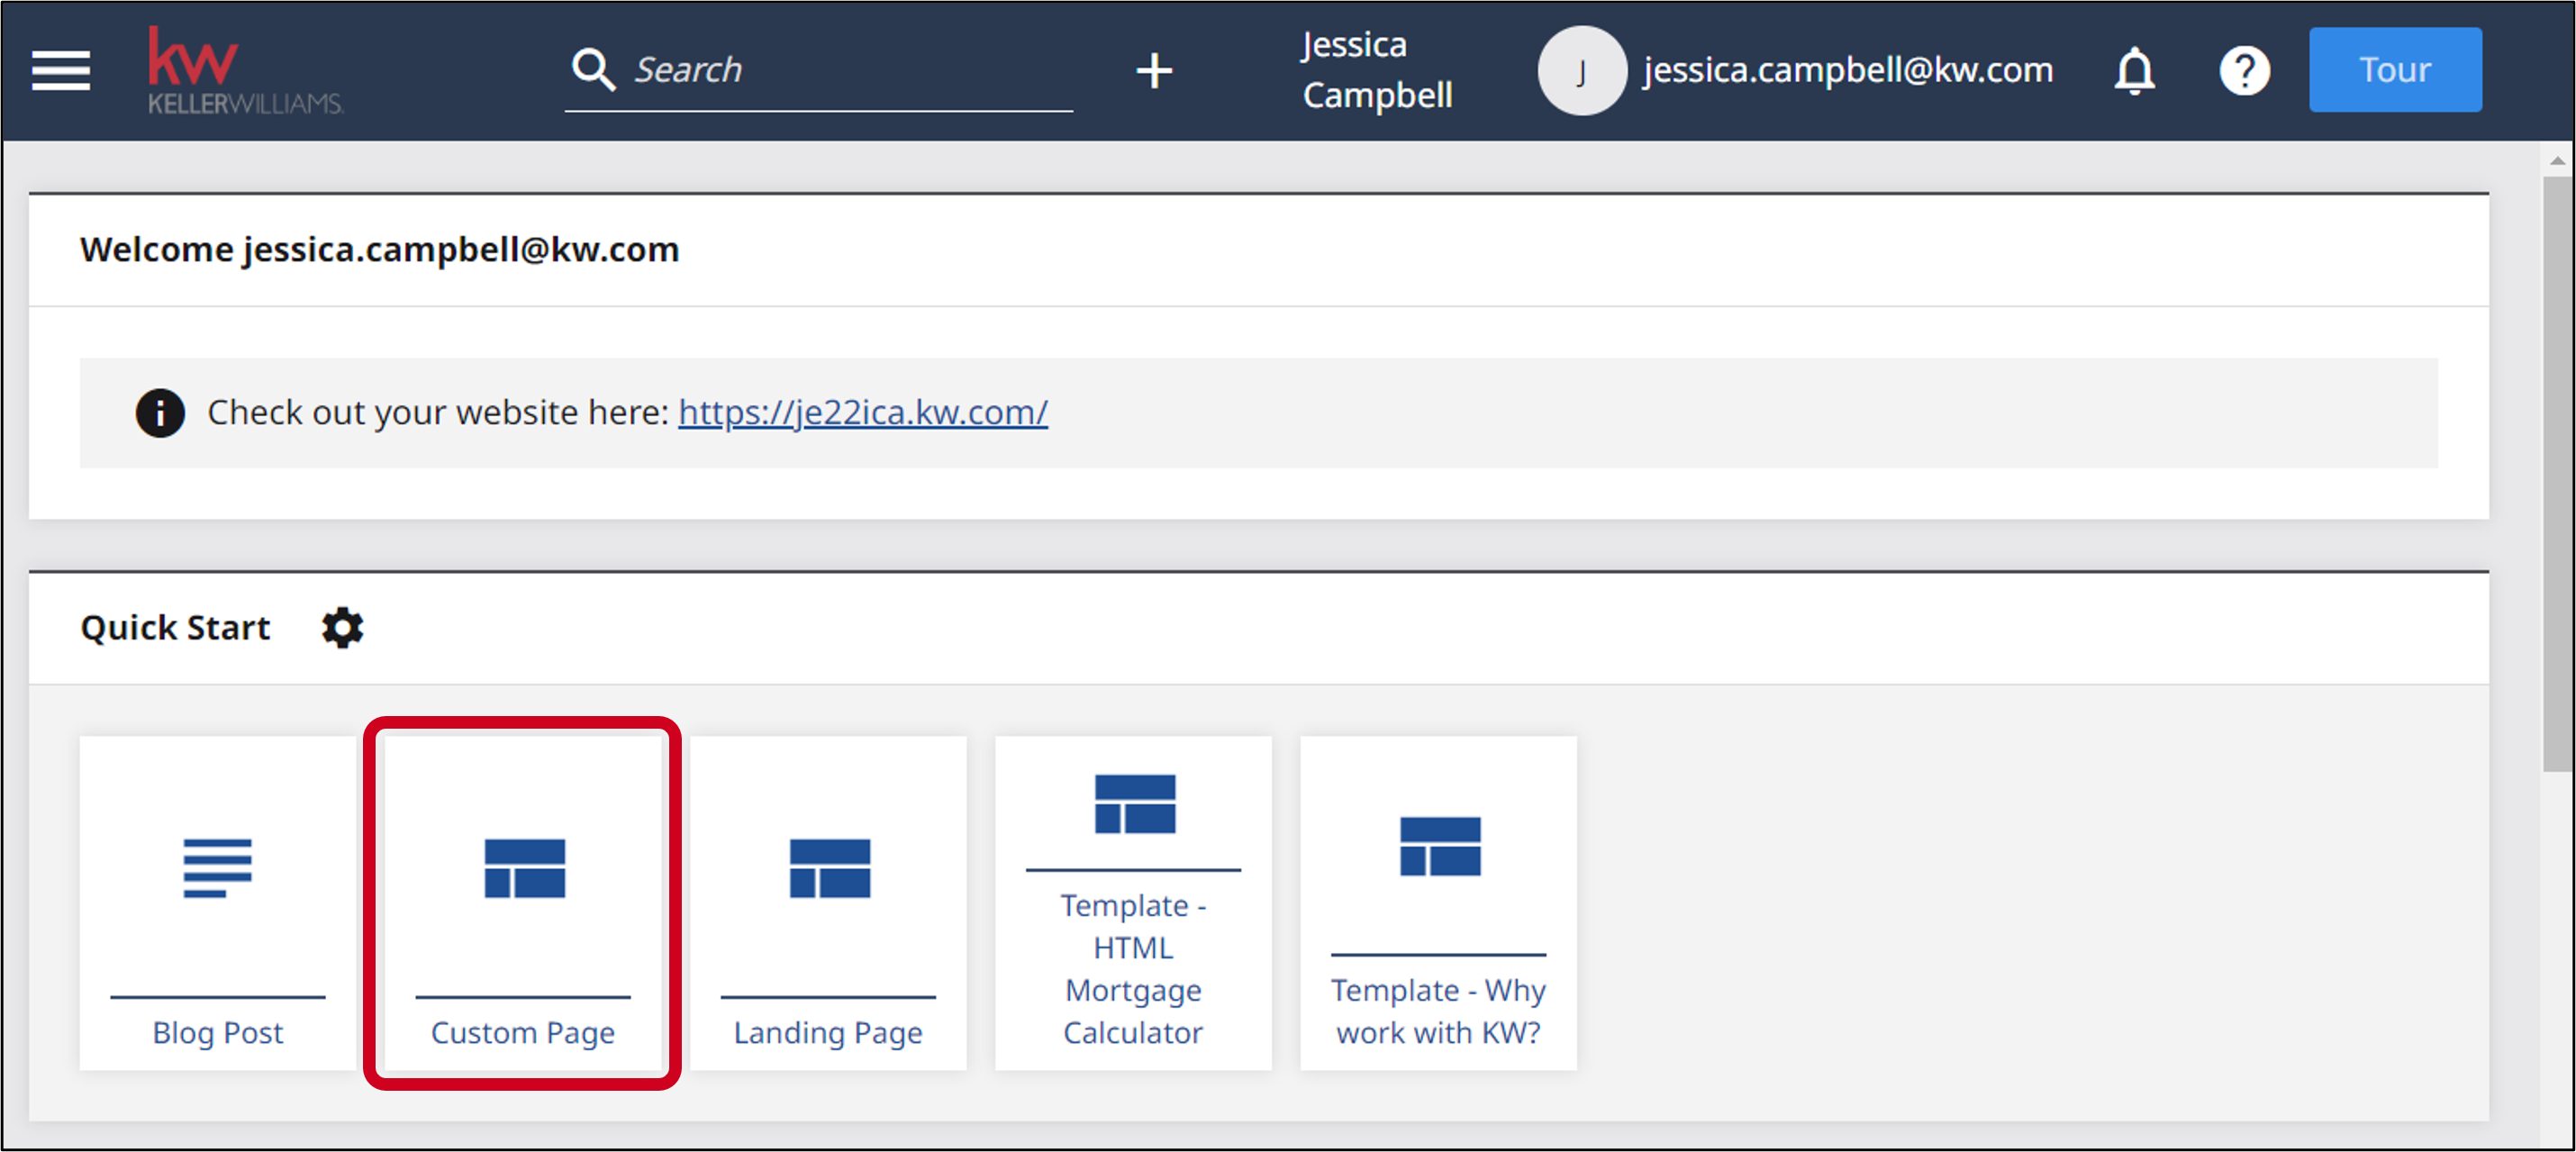Create a new Custom Page

click(x=523, y=903)
